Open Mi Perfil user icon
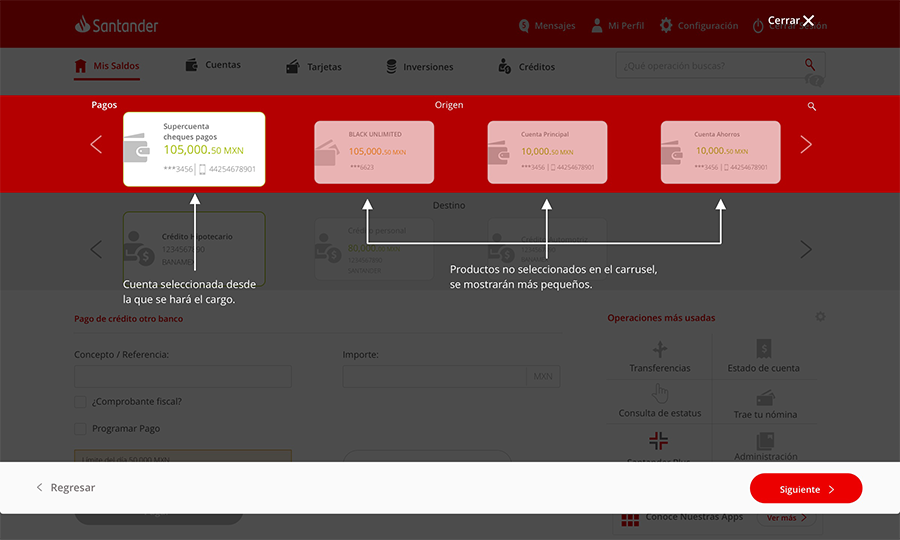Screen dimensions: 900x540 coord(597,25)
